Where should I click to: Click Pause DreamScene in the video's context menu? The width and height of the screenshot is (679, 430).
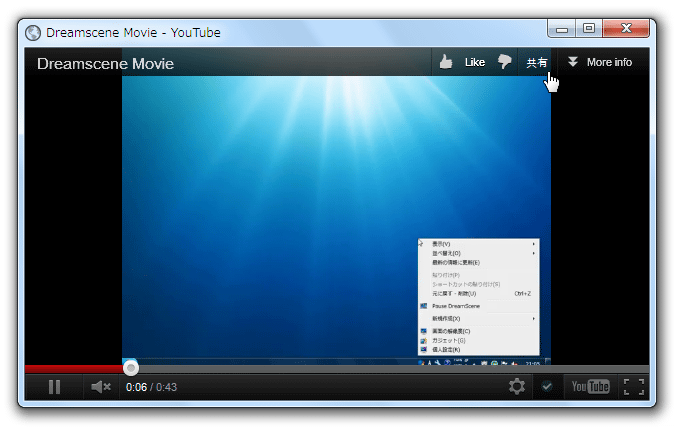pos(456,306)
